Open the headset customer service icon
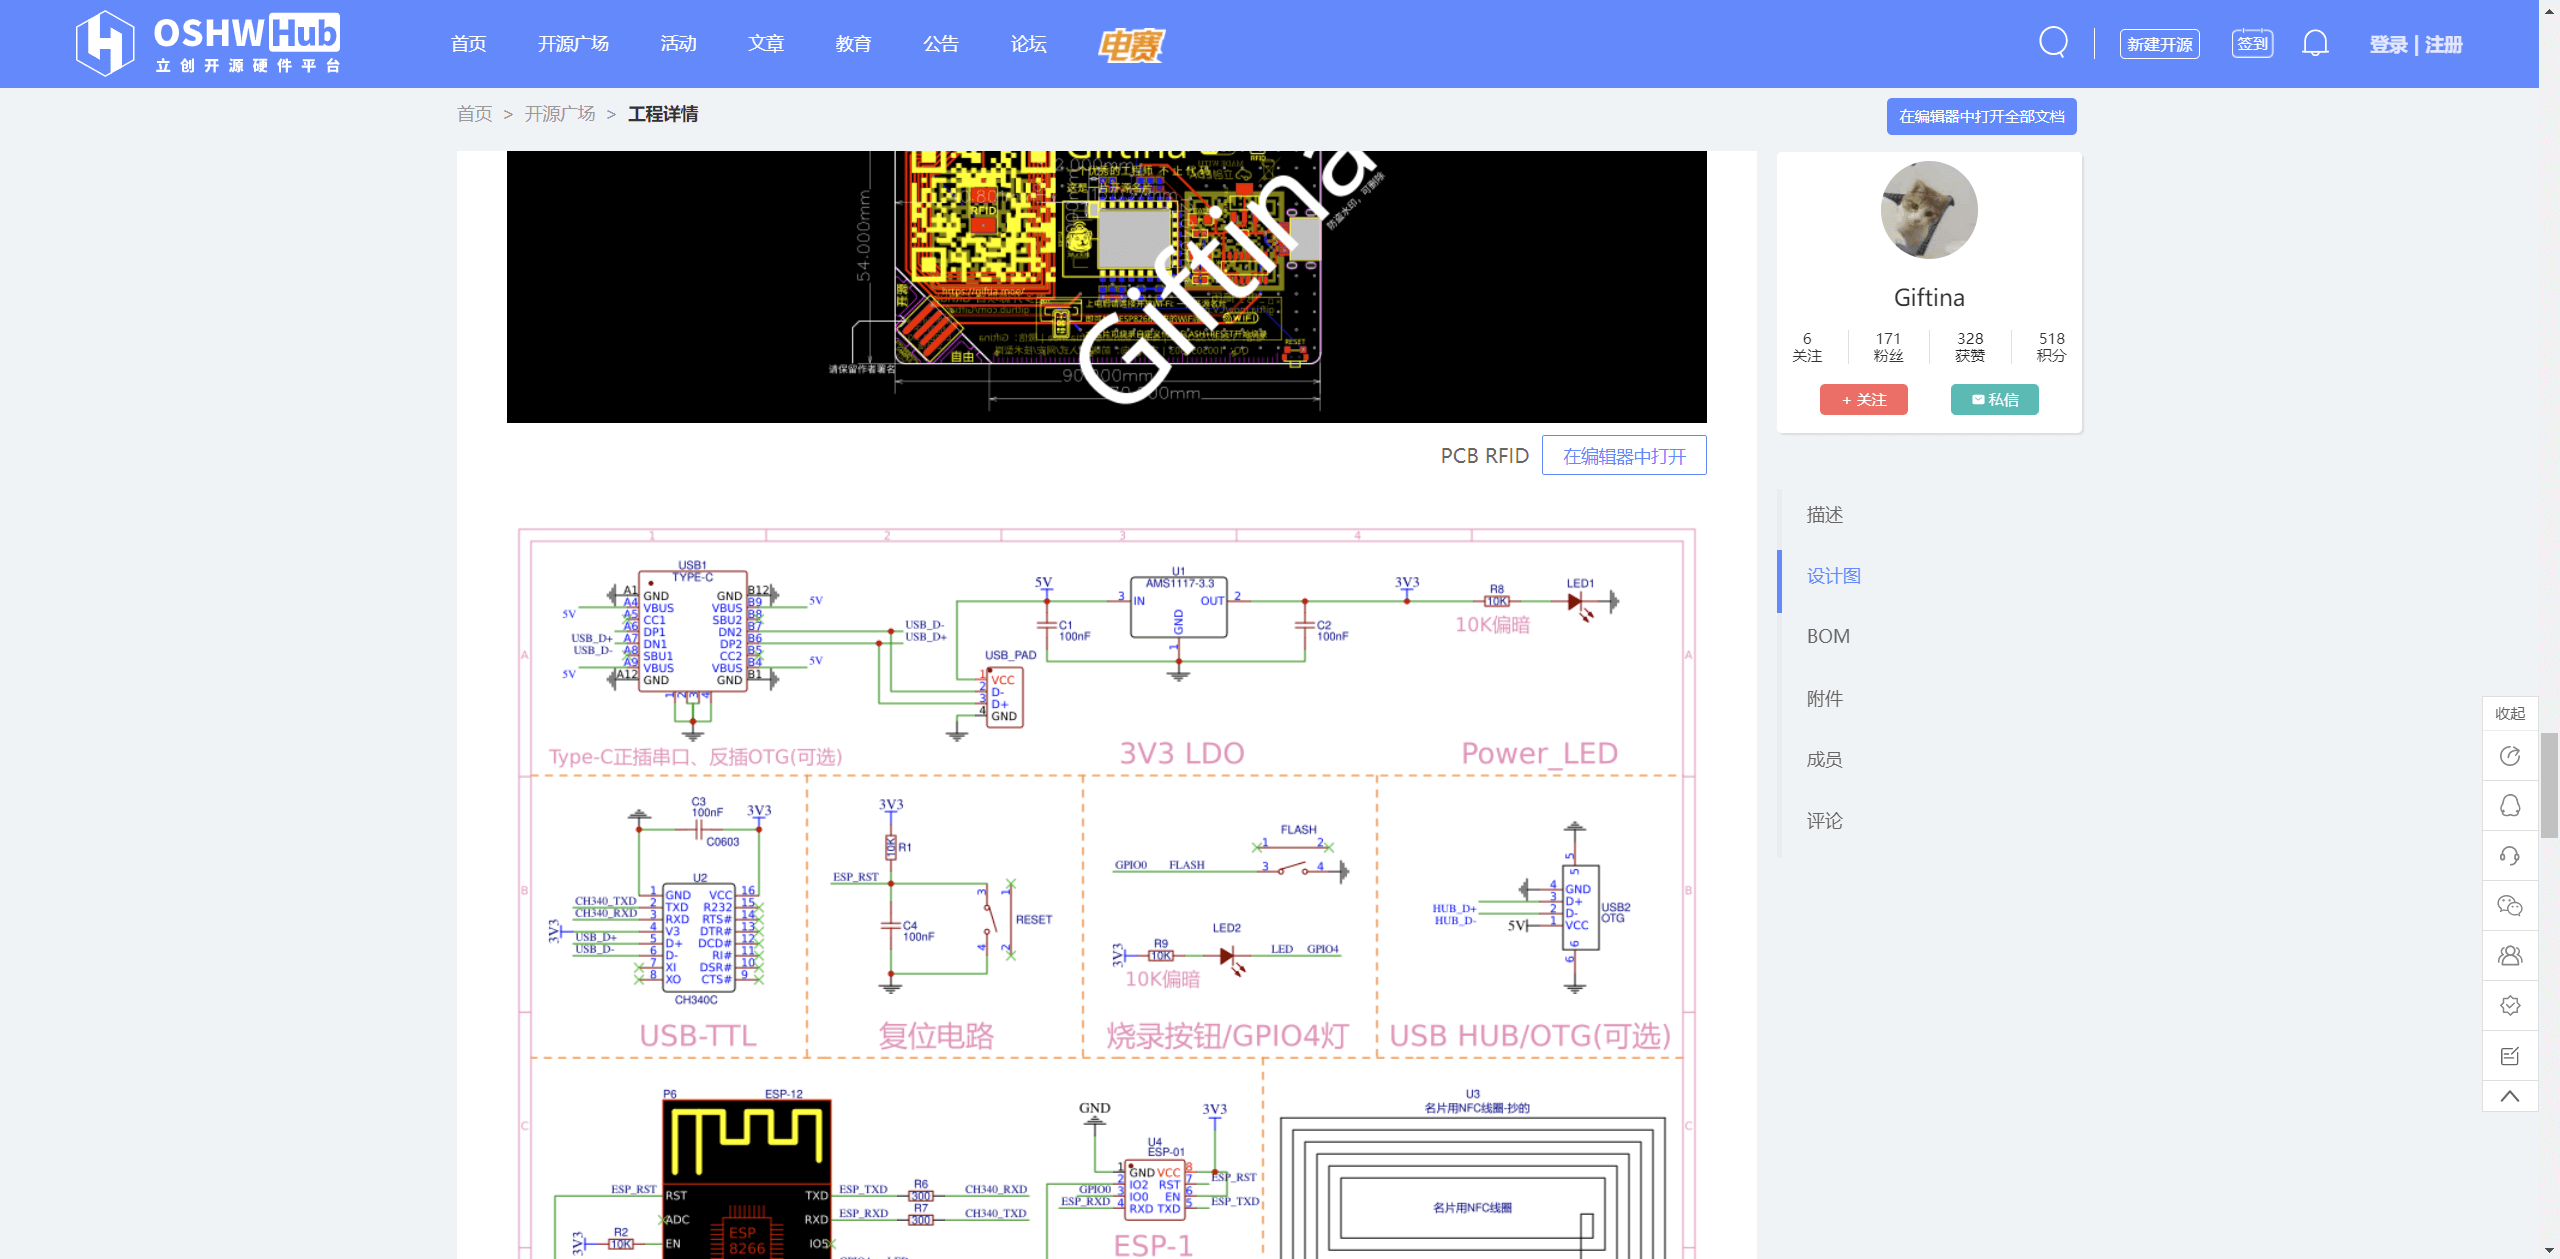2560x1259 pixels. tap(2510, 856)
